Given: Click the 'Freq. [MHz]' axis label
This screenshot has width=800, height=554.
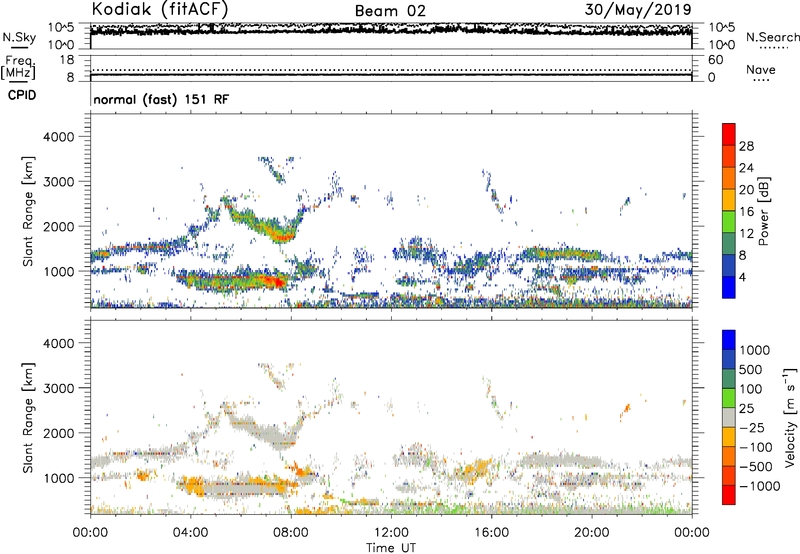Looking at the screenshot, I should pos(18,67).
